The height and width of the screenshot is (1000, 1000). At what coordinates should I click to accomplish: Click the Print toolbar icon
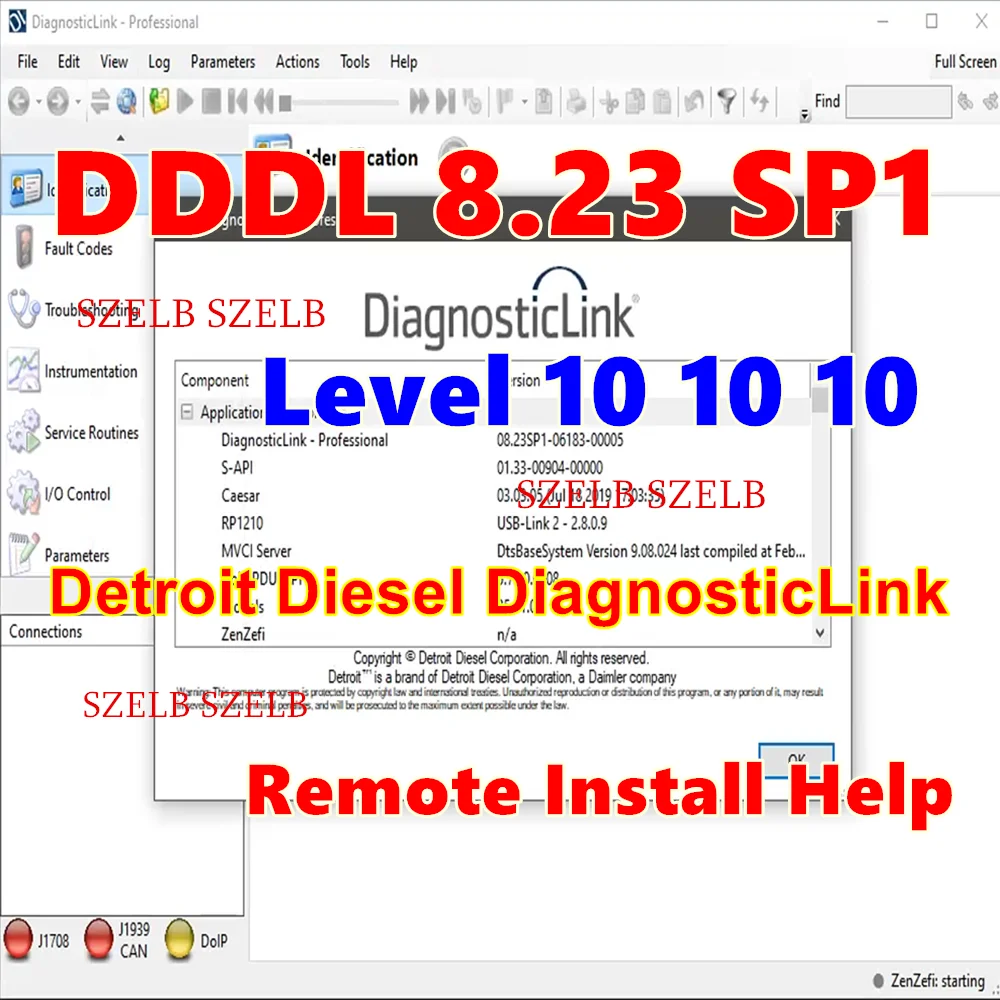576,101
